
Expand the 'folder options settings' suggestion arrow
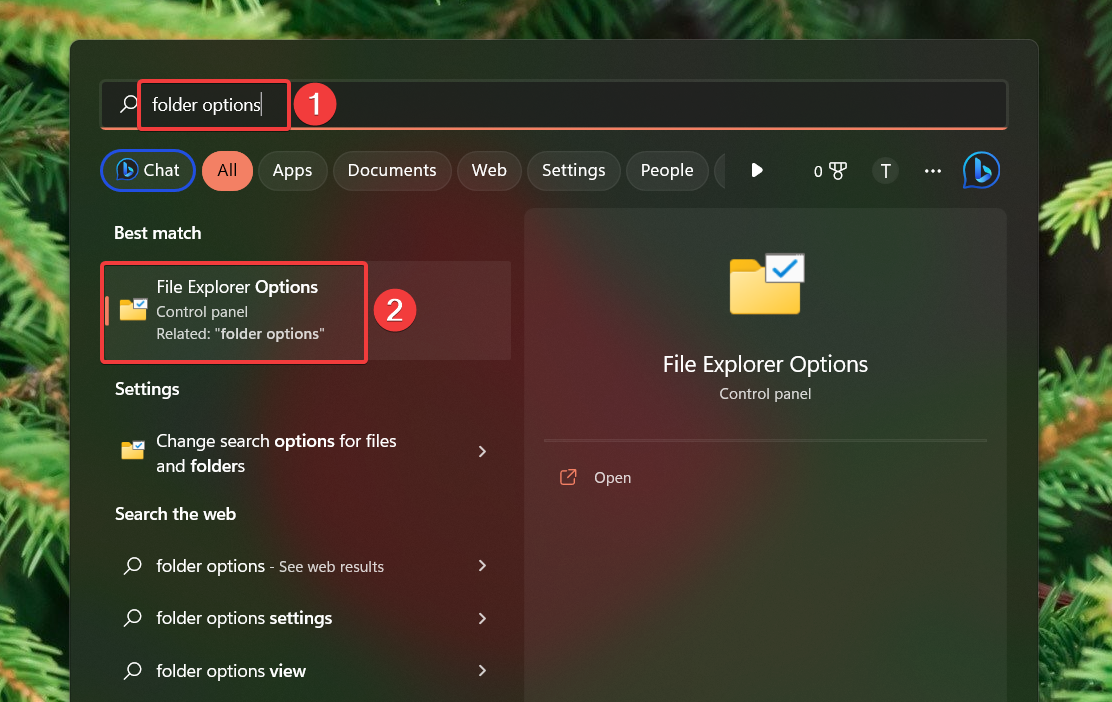pos(482,618)
